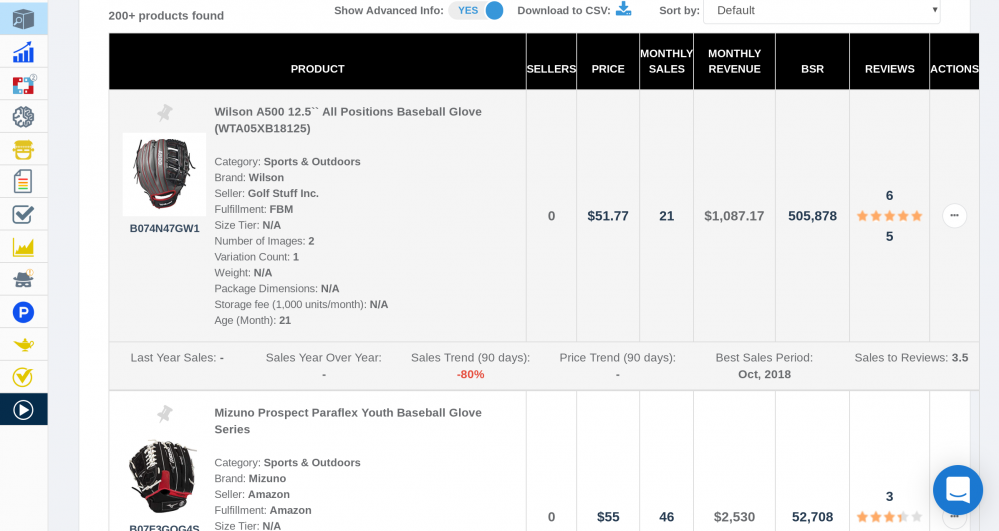
Task: Sort table by Monthly Revenue column
Action: point(734,61)
